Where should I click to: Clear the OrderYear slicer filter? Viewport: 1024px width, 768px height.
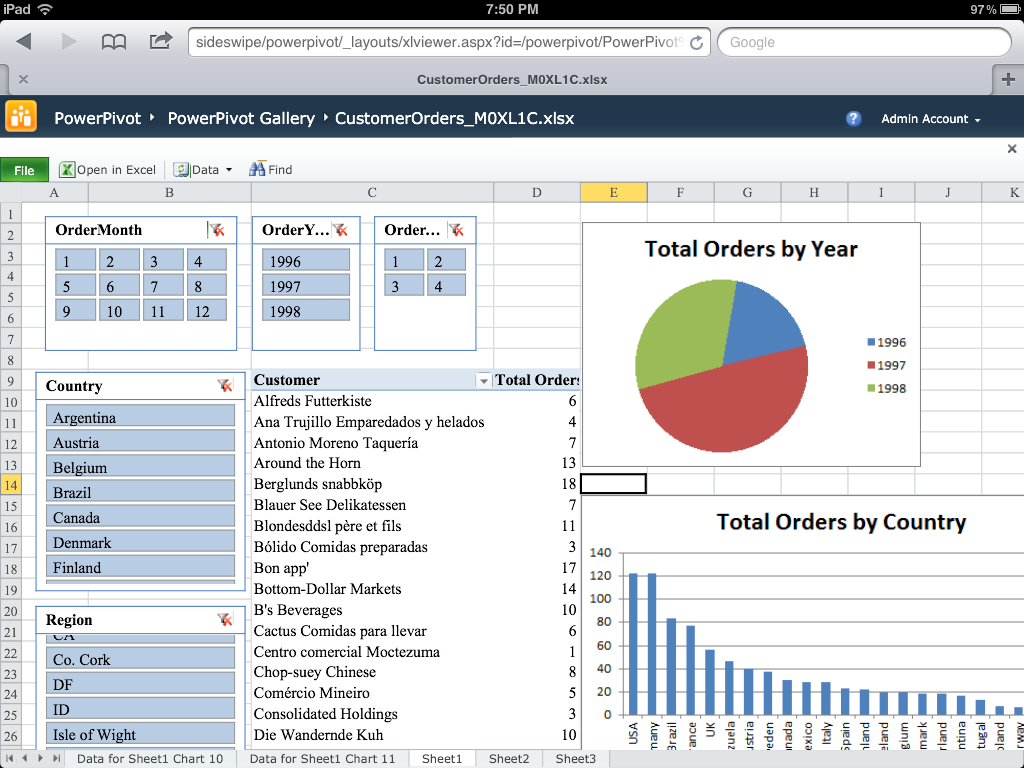pos(340,230)
